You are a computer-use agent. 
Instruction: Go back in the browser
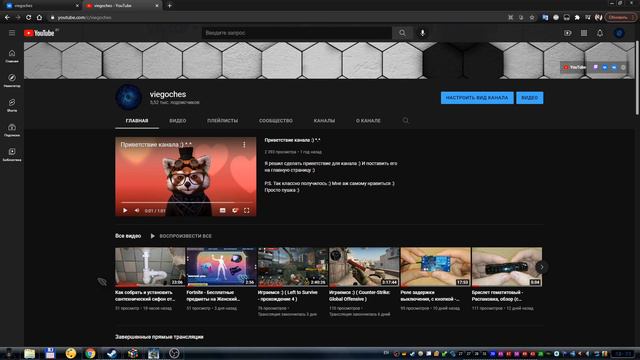[x=7, y=18]
